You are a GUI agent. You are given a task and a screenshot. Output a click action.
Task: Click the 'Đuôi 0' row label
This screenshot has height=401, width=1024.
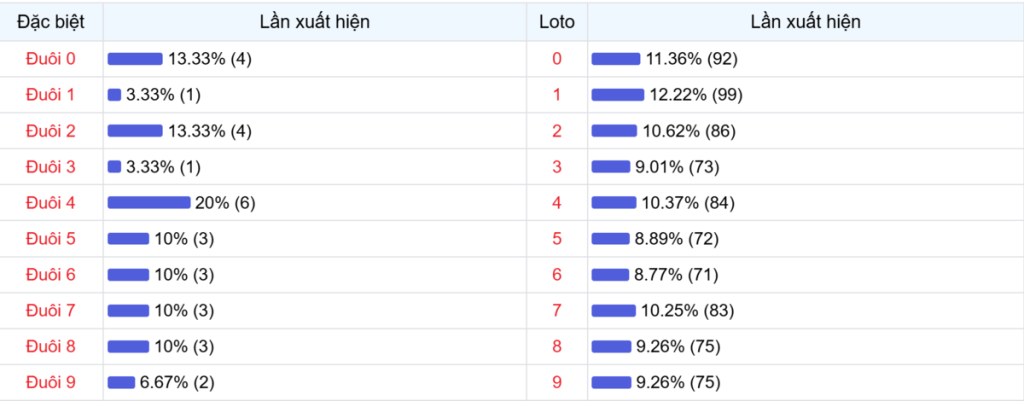[51, 59]
